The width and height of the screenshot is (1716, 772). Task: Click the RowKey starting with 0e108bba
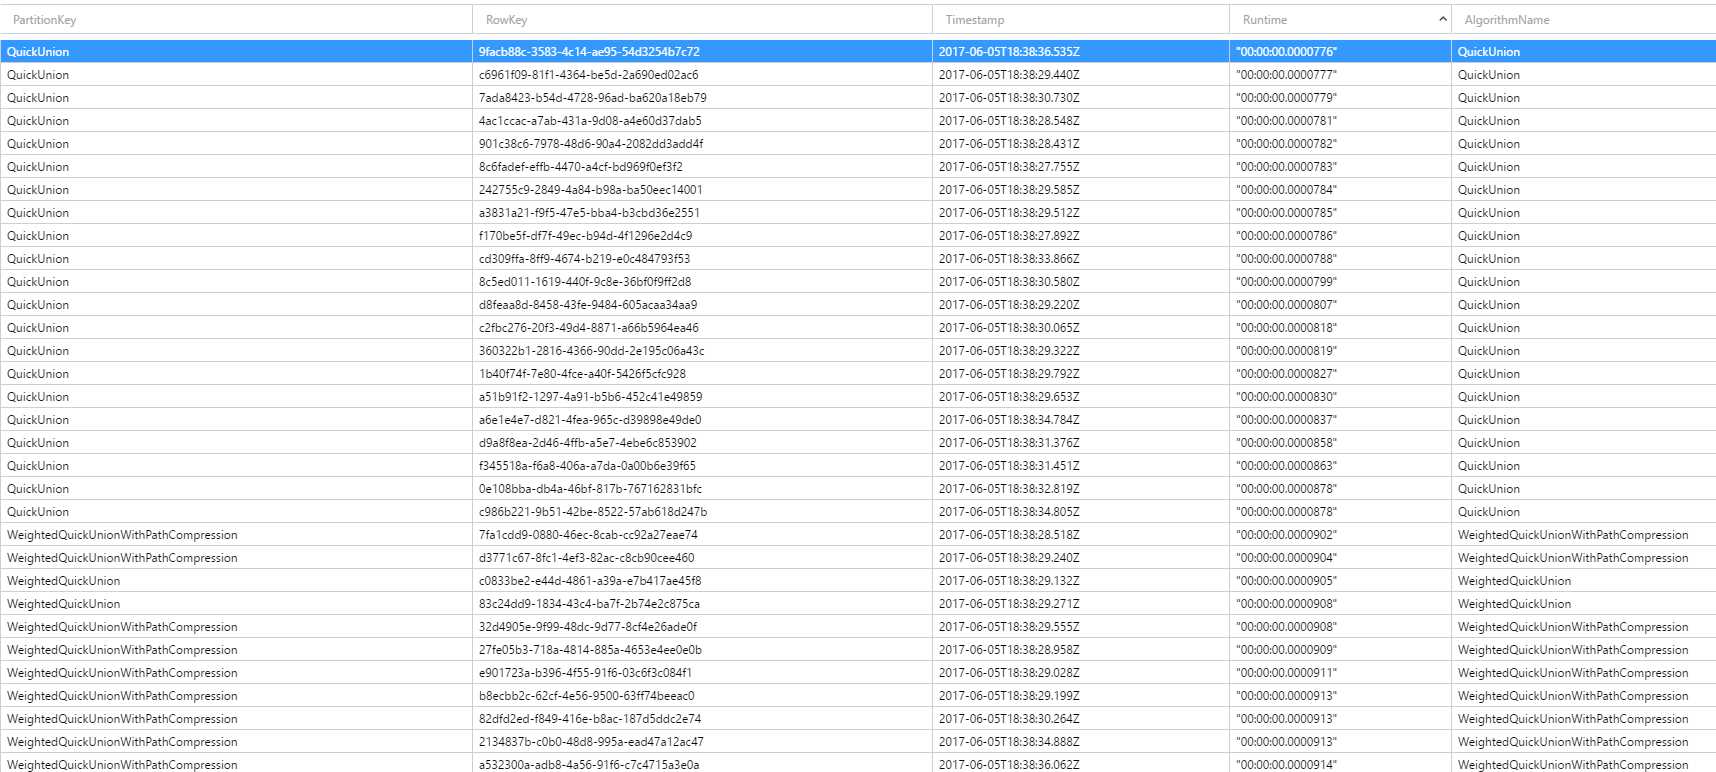click(x=590, y=489)
